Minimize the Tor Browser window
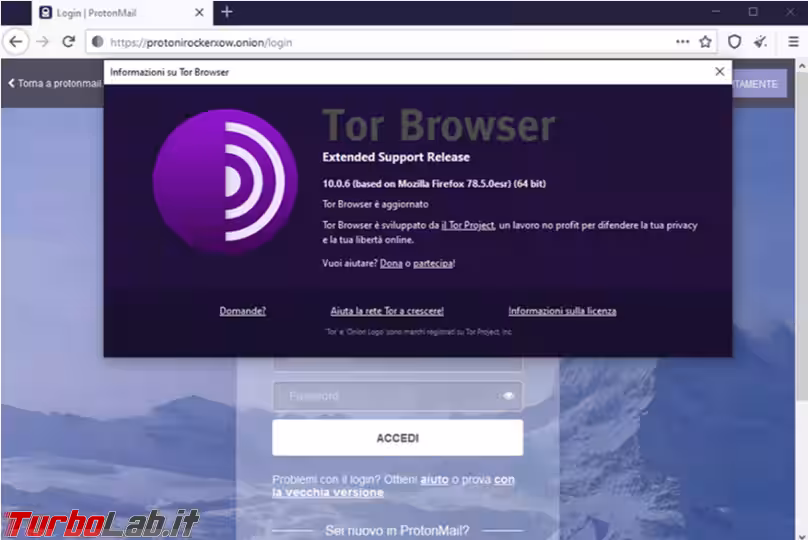Screen dimensions: 808x540 point(716,12)
